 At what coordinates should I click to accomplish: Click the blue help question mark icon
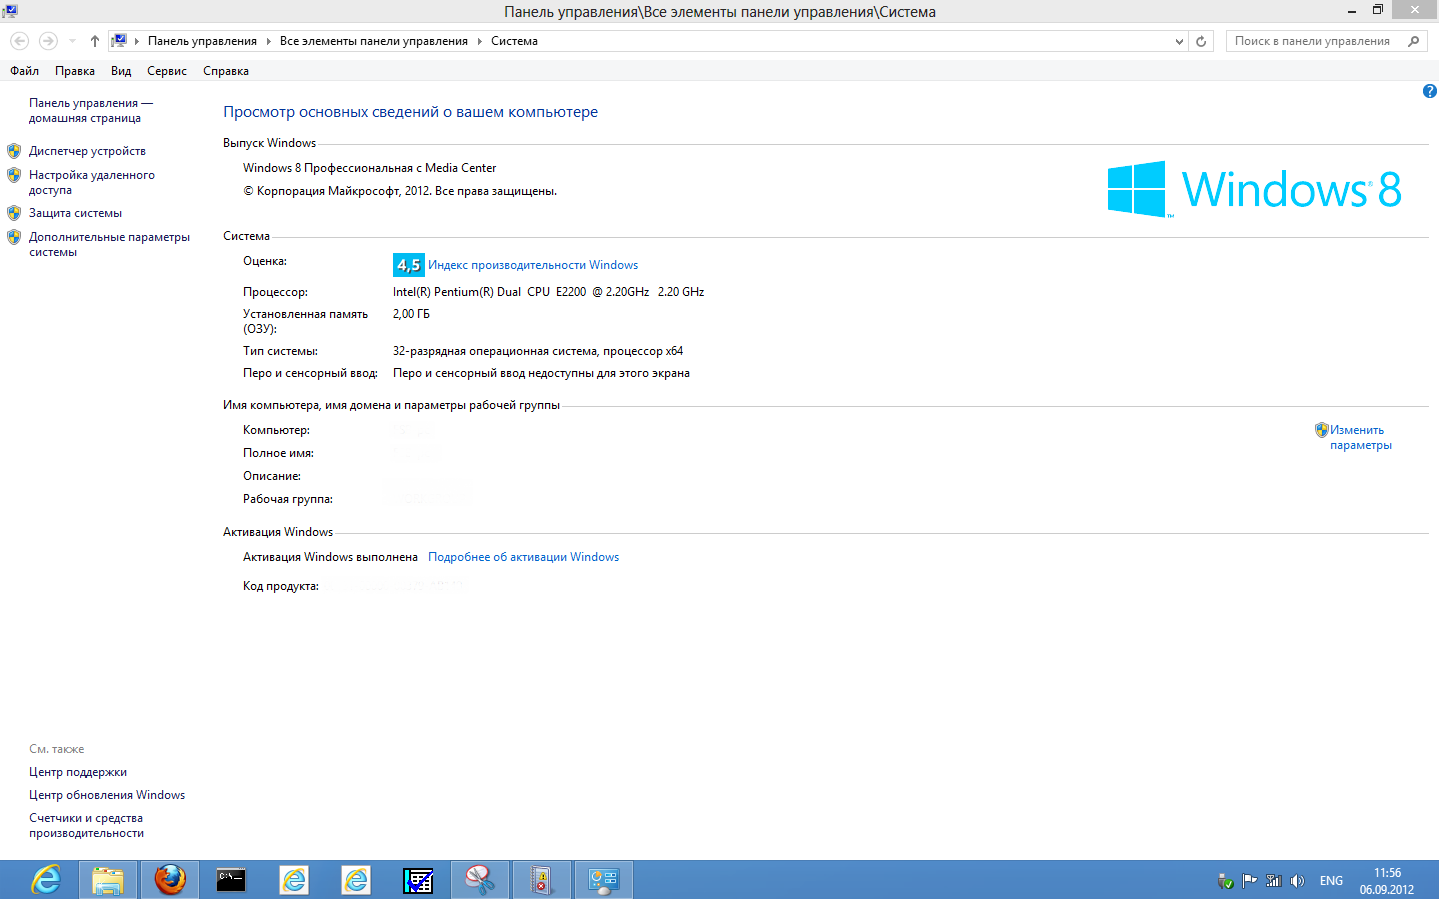pos(1429,91)
